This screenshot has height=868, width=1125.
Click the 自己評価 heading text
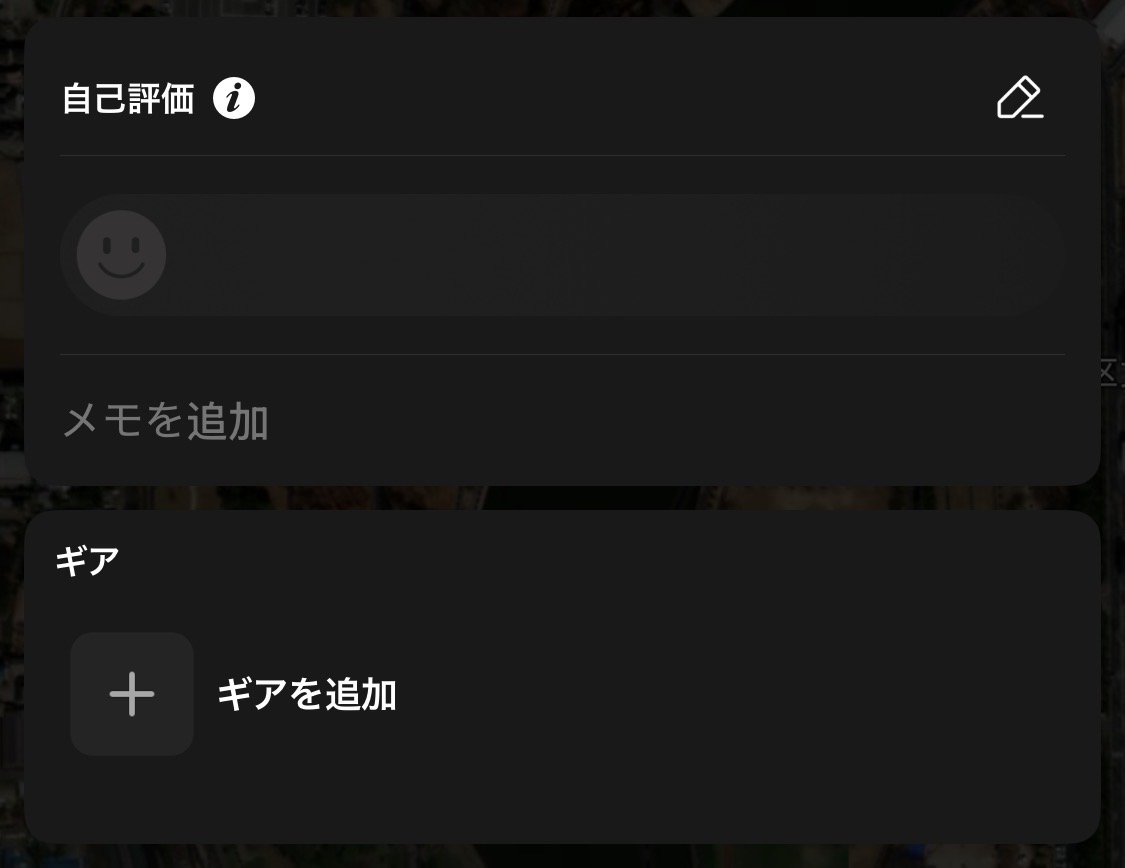coord(128,98)
